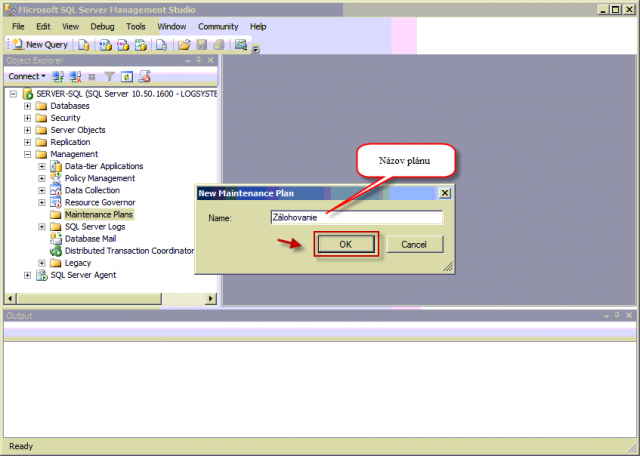
Task: Expand the Security folder
Action: point(27,118)
